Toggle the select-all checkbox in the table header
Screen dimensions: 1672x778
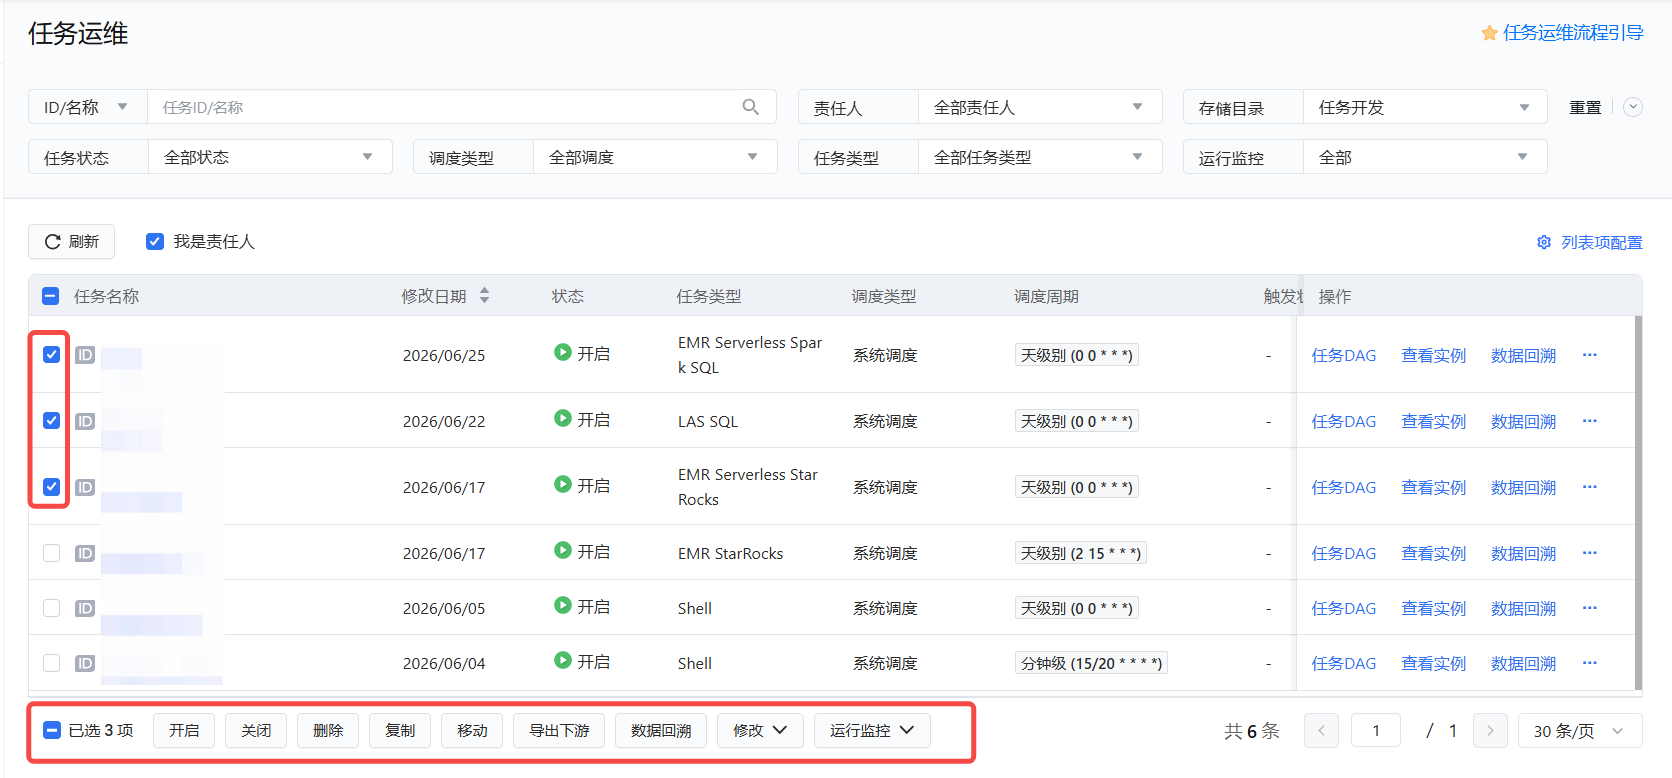coord(51,296)
